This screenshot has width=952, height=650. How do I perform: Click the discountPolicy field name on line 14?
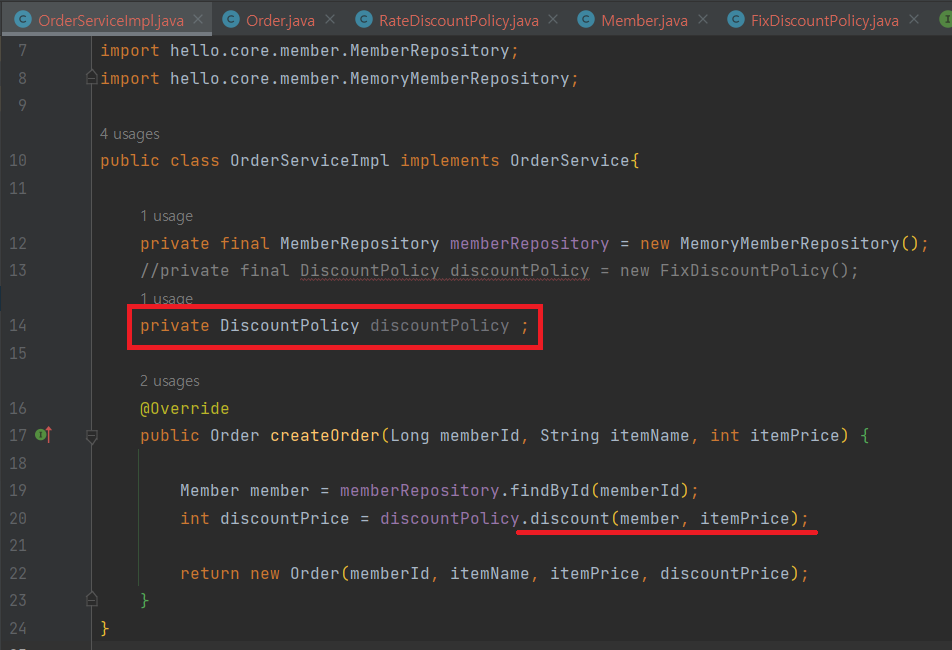pos(440,326)
